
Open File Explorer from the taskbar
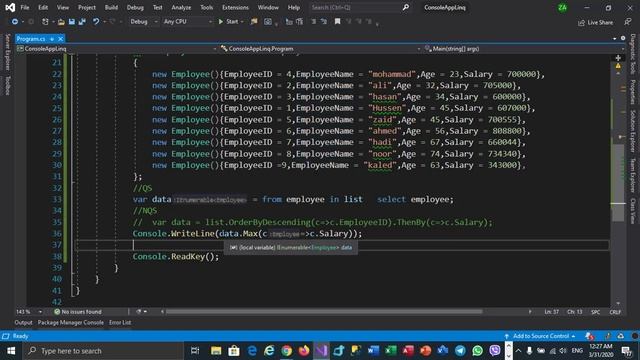(216, 351)
